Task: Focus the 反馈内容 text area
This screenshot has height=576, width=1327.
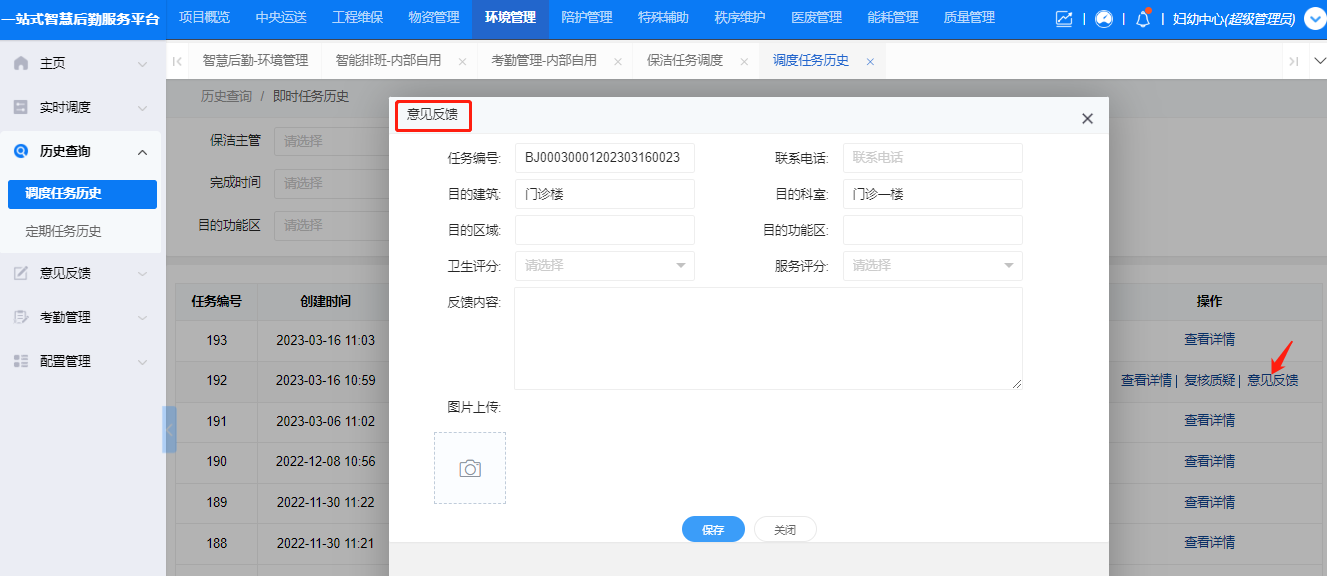Action: [768, 339]
